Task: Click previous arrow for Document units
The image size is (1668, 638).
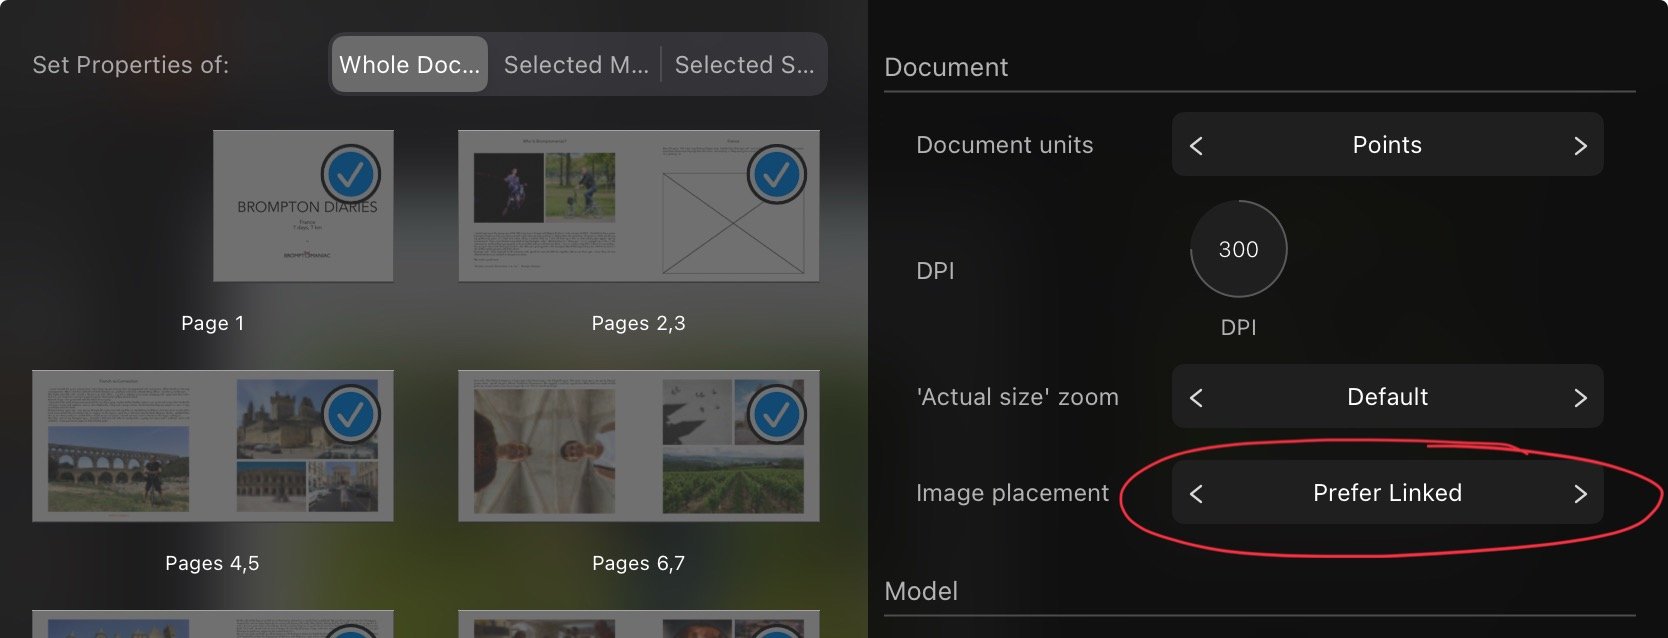Action: pos(1196,145)
